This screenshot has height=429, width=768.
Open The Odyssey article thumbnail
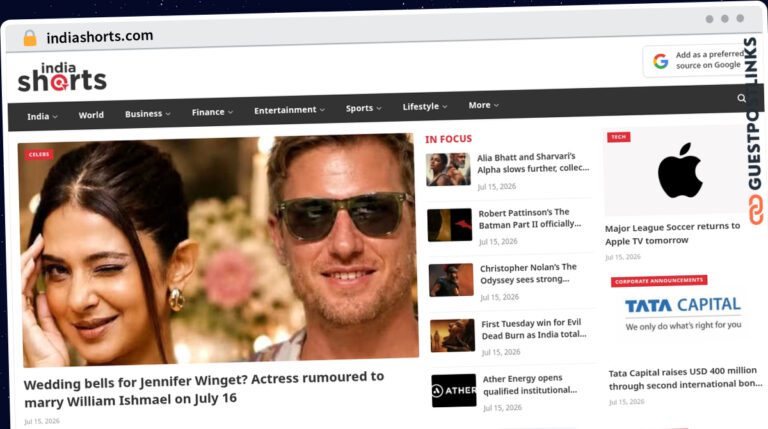(x=451, y=280)
